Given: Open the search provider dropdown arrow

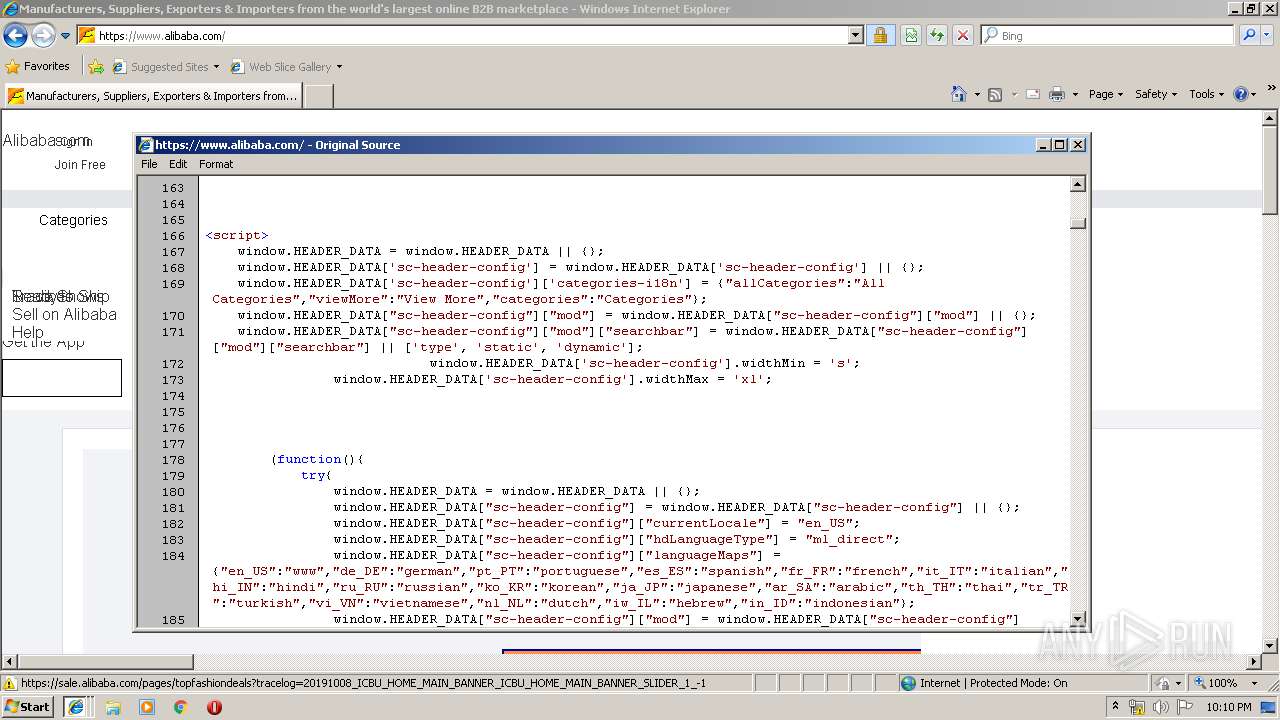Looking at the screenshot, I should click(1268, 36).
